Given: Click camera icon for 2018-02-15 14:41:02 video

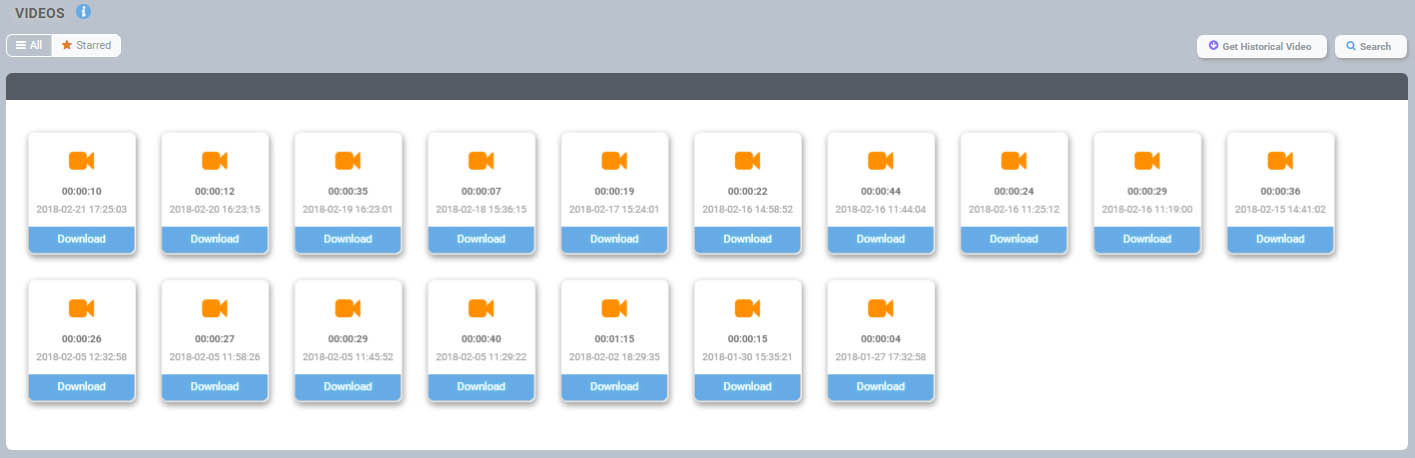Looking at the screenshot, I should pyautogui.click(x=1280, y=160).
